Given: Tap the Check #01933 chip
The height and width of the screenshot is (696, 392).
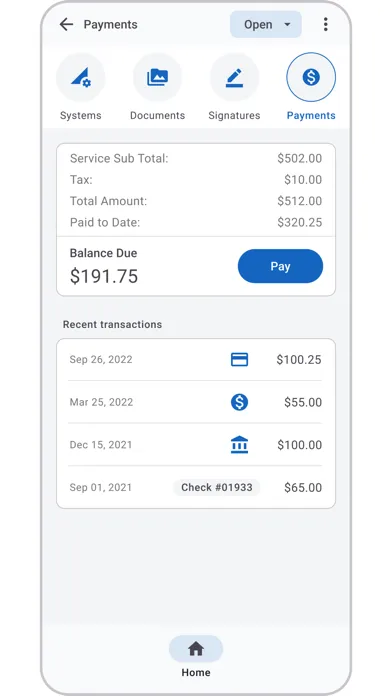Looking at the screenshot, I should 217,487.
